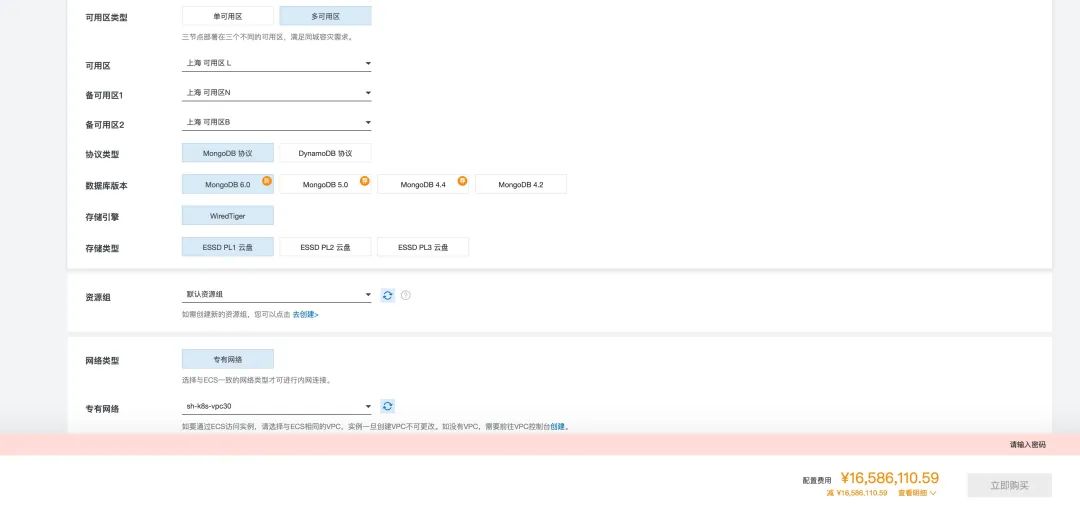Click 去创建 link for new resource group
This screenshot has width=1080, height=515.
click(x=305, y=314)
